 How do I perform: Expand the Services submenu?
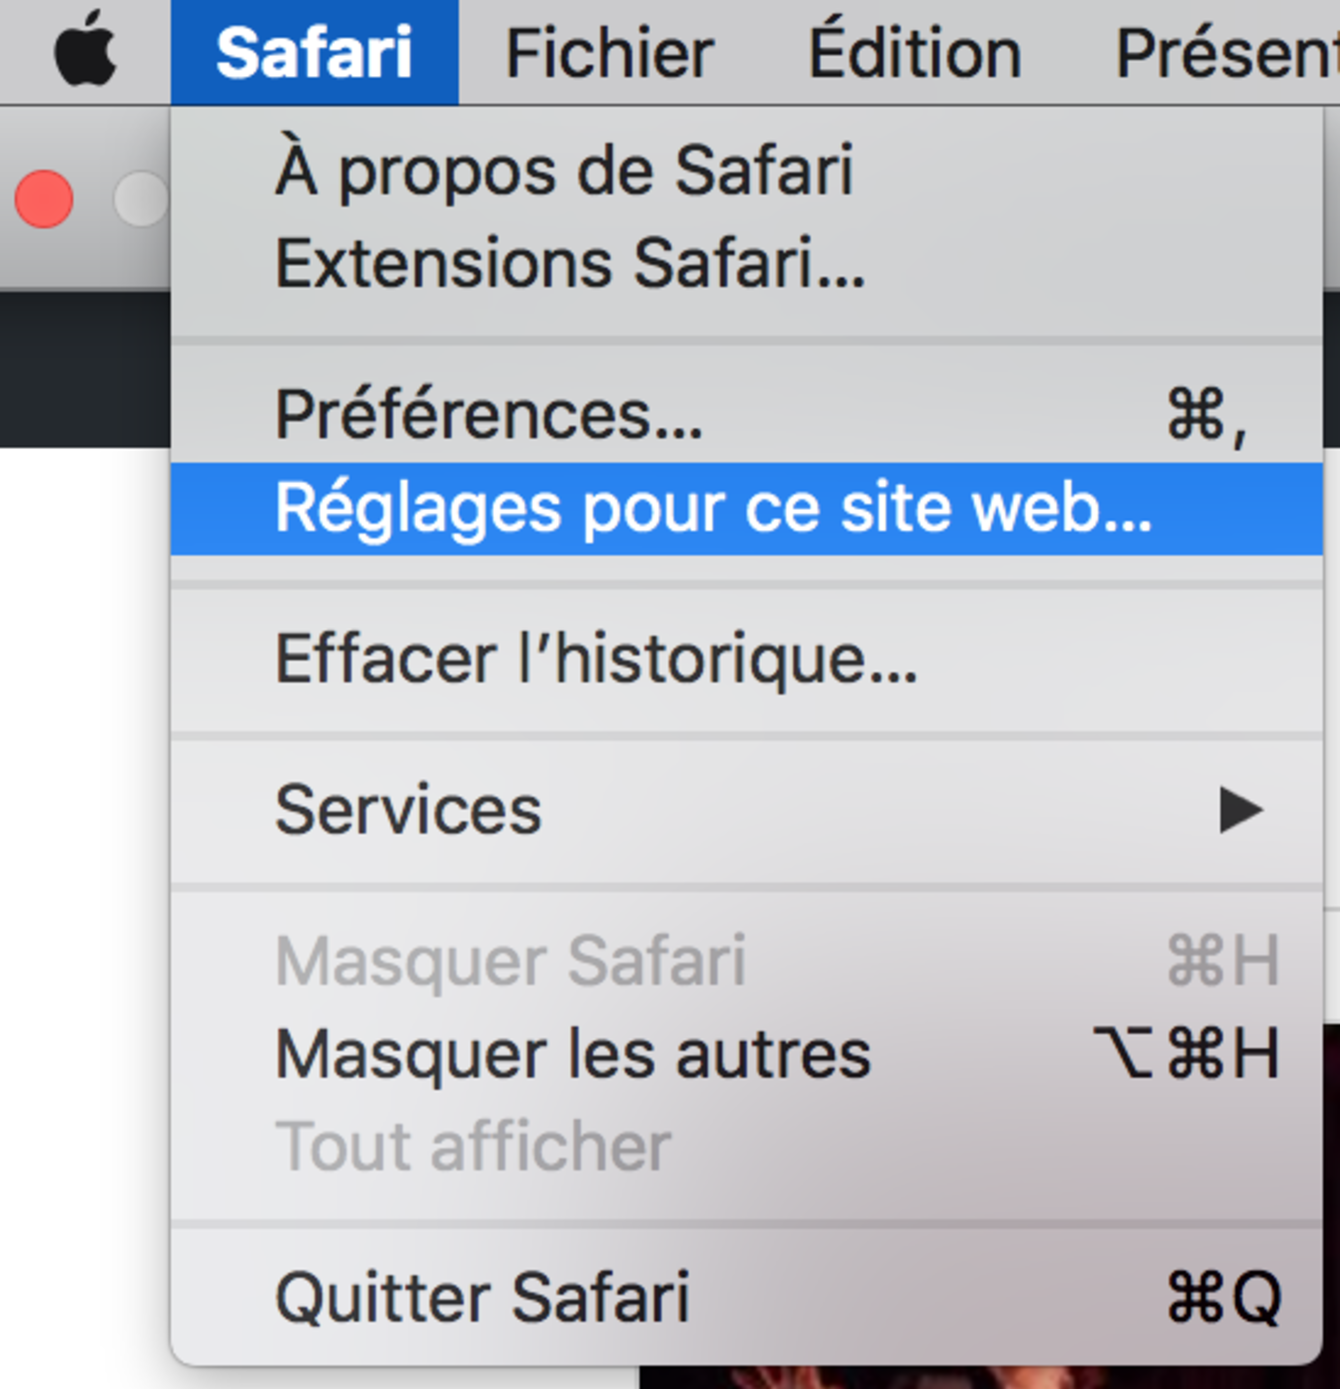click(410, 811)
